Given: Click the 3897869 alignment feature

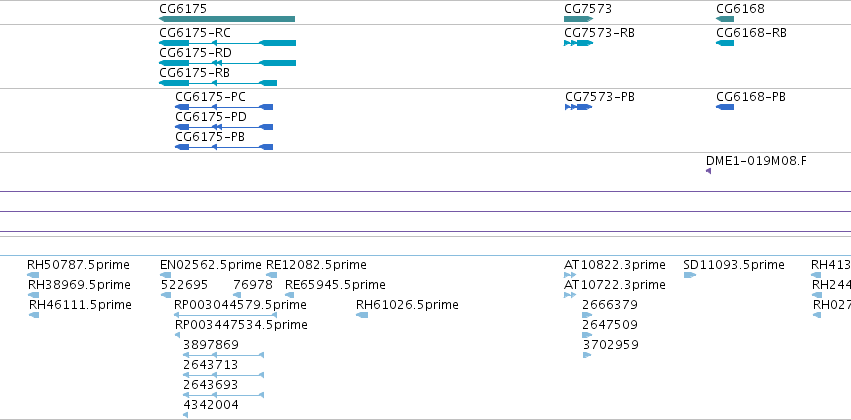Looking at the screenshot, I should (x=224, y=355).
